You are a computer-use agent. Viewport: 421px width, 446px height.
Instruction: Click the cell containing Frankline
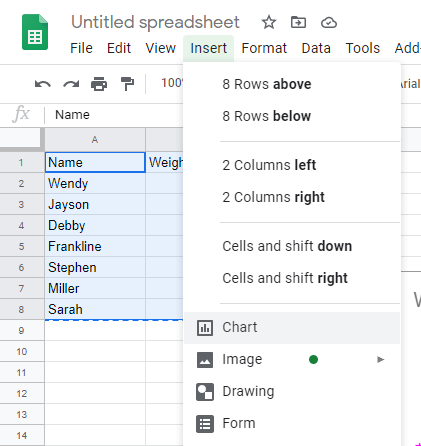(95, 246)
